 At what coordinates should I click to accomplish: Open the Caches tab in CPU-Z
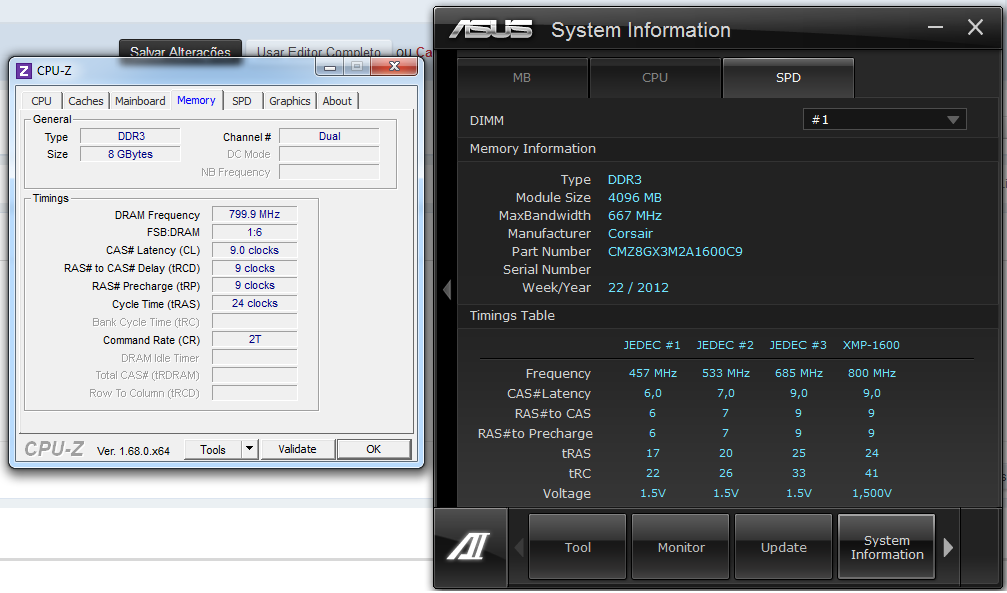pyautogui.click(x=85, y=101)
